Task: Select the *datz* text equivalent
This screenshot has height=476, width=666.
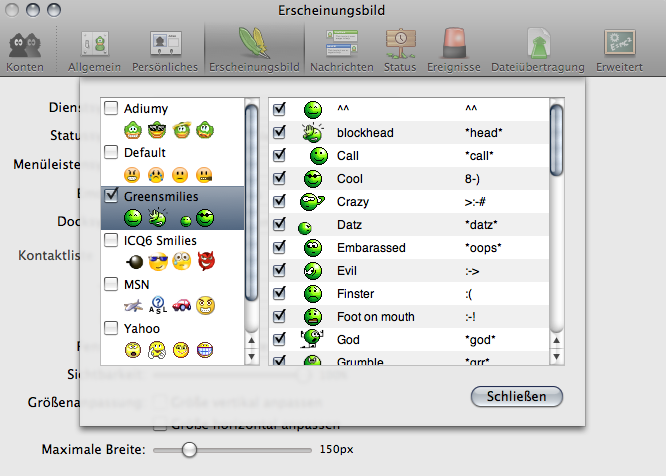Action: coord(481,225)
